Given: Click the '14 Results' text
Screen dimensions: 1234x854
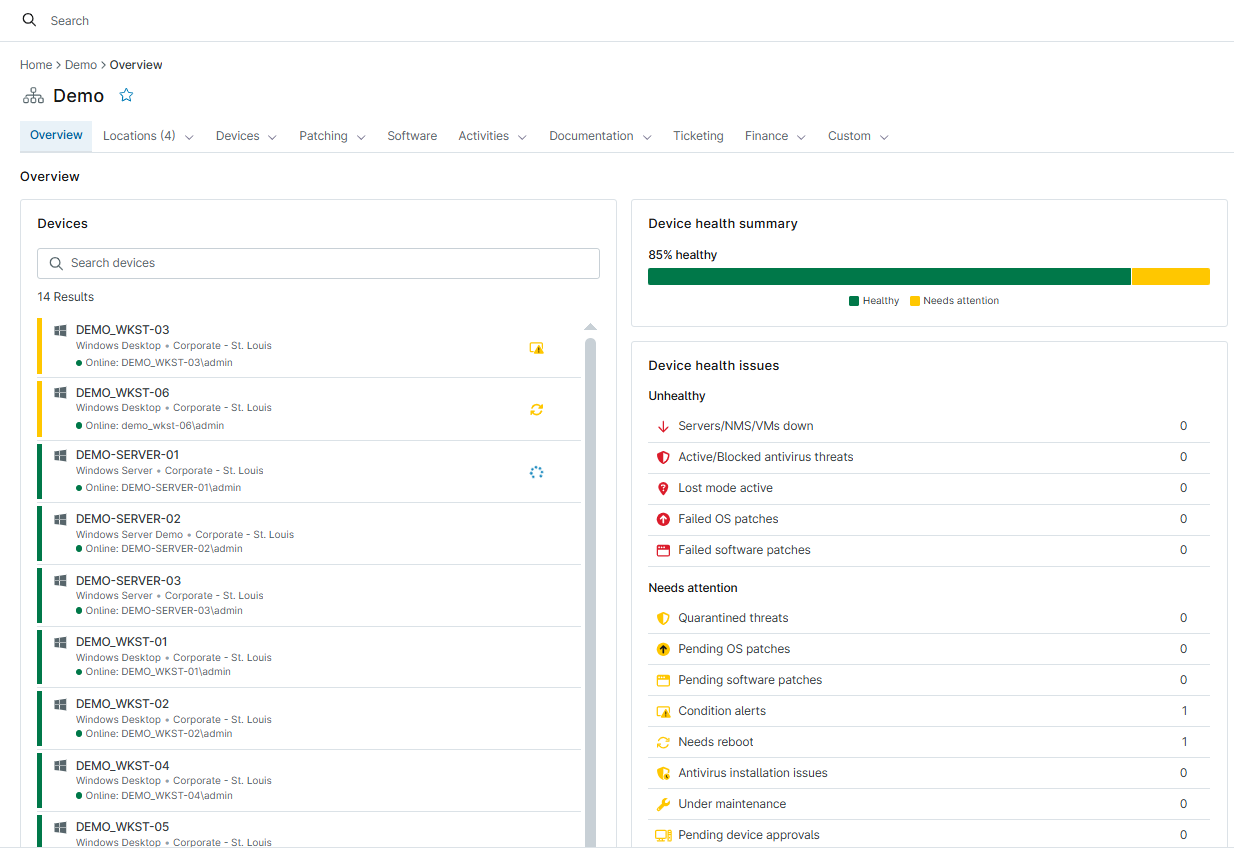Looking at the screenshot, I should coord(66,297).
